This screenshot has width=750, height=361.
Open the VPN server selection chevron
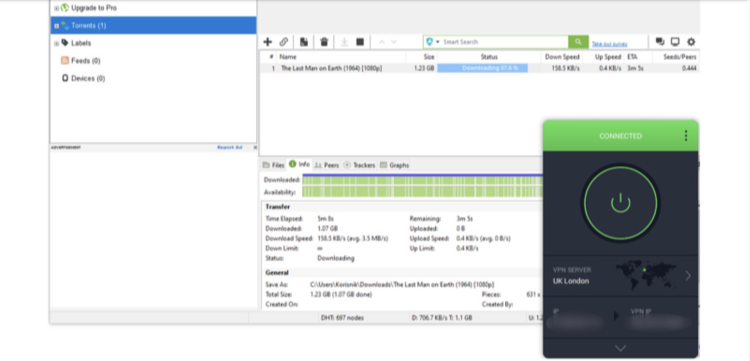[688, 276]
